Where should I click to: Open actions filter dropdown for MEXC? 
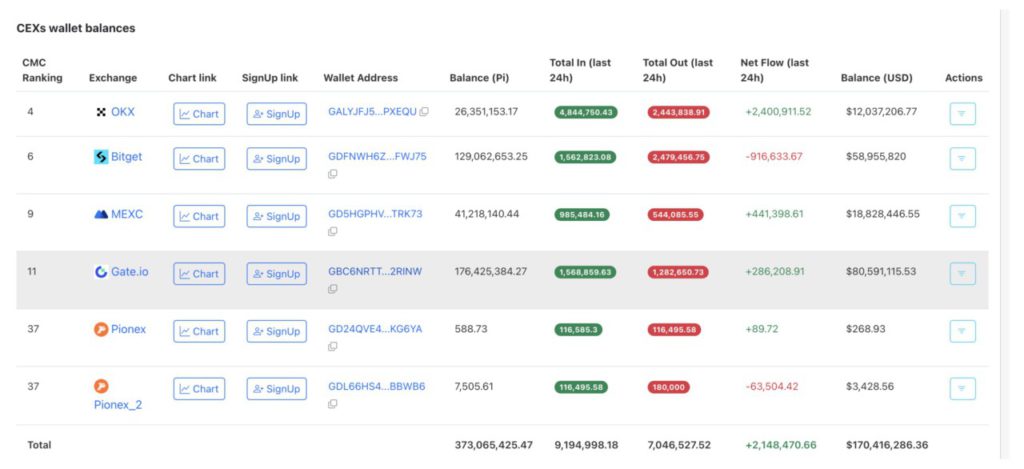coord(962,216)
